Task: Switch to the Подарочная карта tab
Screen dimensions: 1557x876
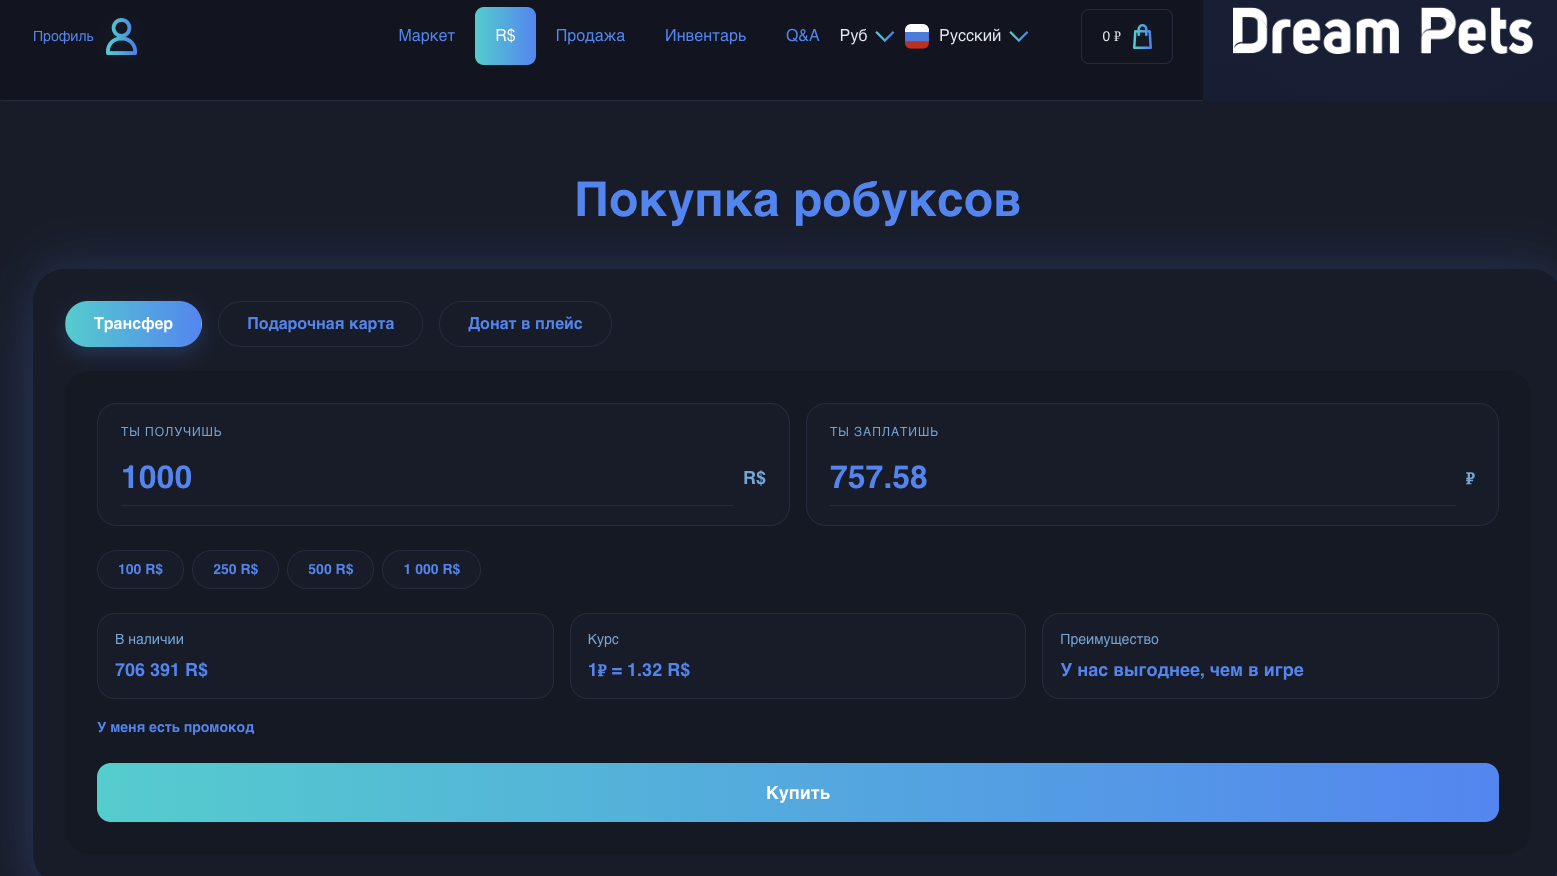Action: point(320,324)
